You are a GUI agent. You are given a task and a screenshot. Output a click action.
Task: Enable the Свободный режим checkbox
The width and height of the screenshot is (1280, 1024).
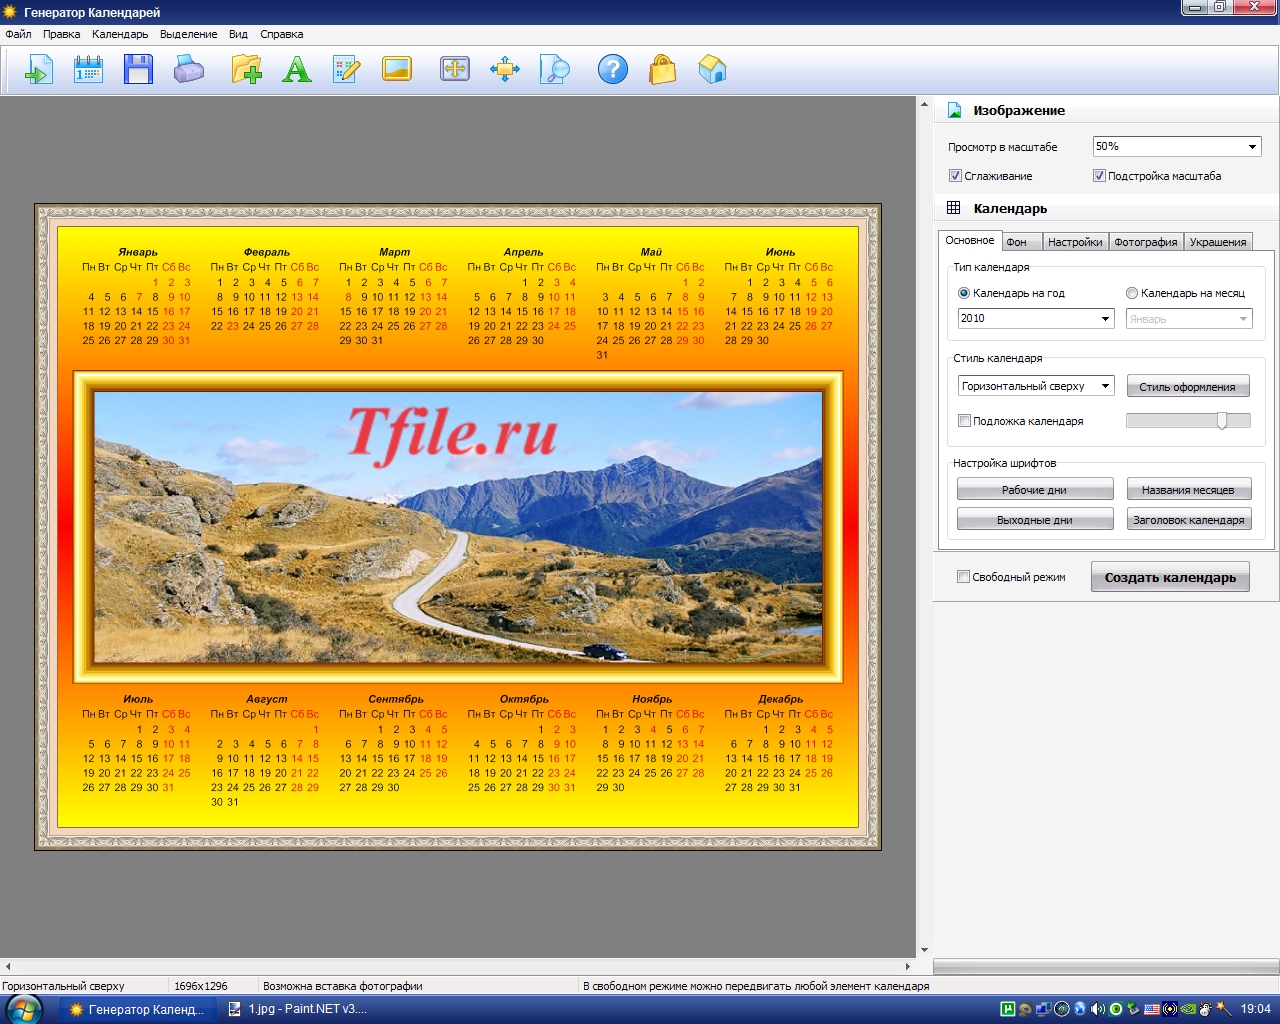click(x=964, y=577)
